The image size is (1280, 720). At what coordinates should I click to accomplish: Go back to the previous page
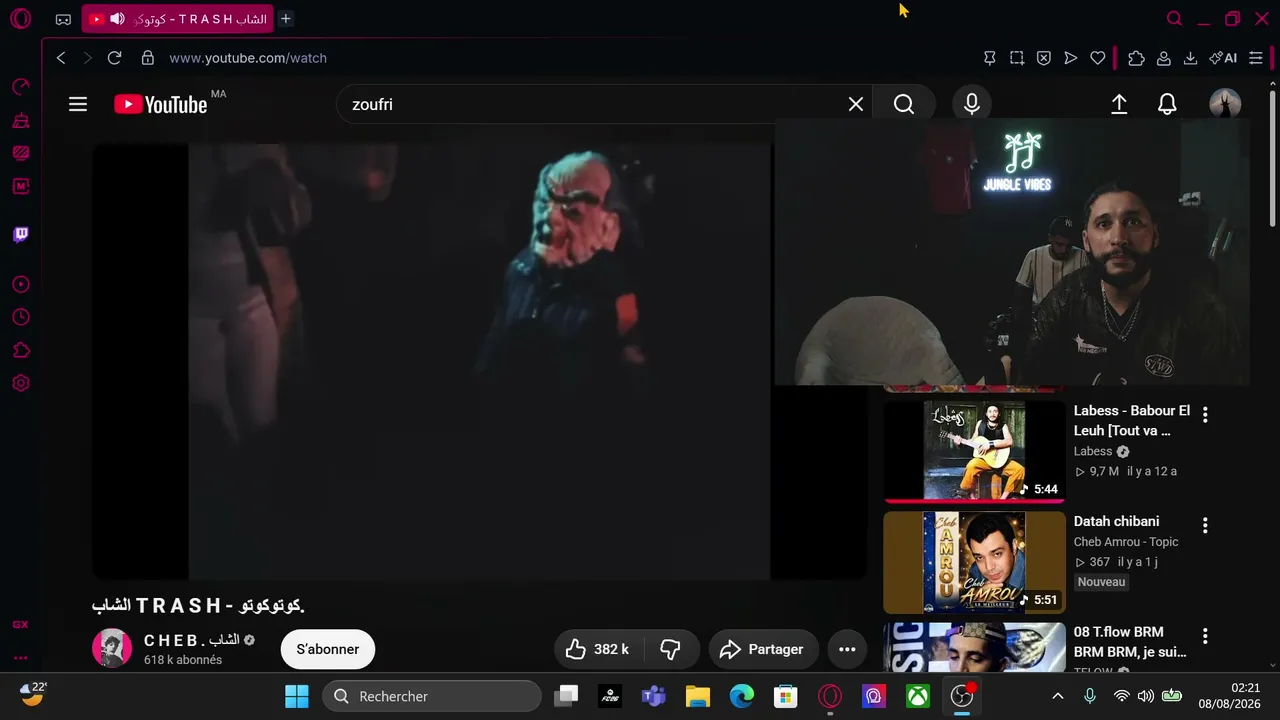click(61, 58)
